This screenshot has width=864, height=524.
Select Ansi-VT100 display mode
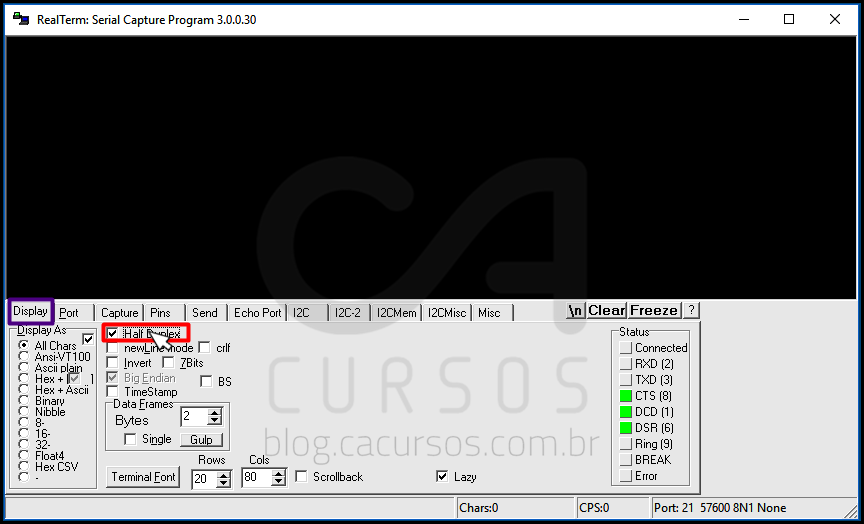coord(24,356)
